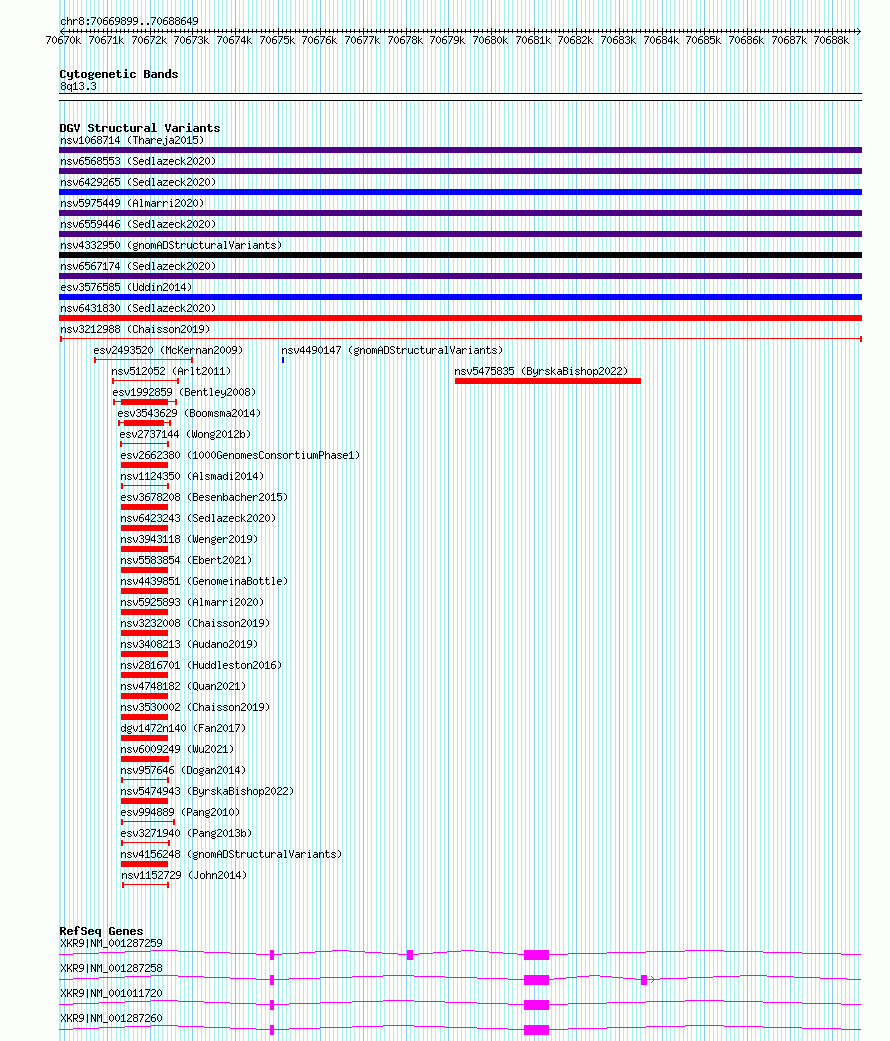Click XKR9|NM_001287260 transcript label
Screen dimensions: 890x1041
(111, 1018)
